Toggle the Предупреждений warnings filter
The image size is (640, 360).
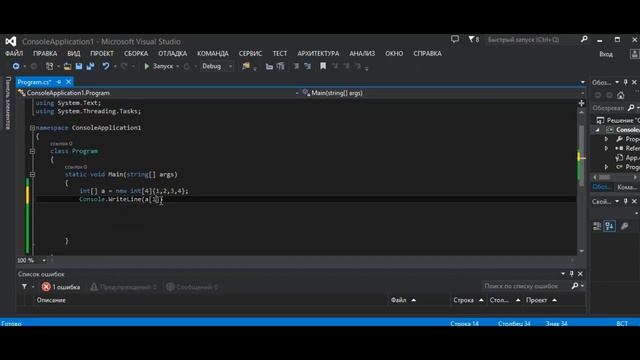[x=123, y=287]
